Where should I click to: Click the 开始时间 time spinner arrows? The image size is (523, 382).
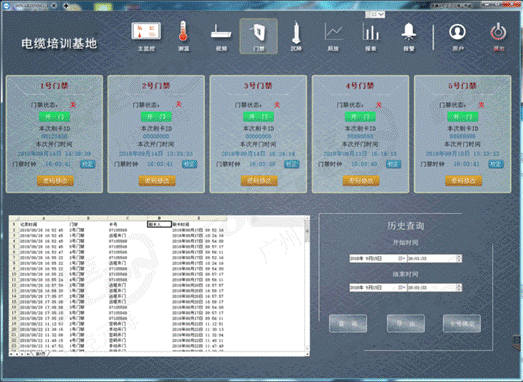coord(459,259)
